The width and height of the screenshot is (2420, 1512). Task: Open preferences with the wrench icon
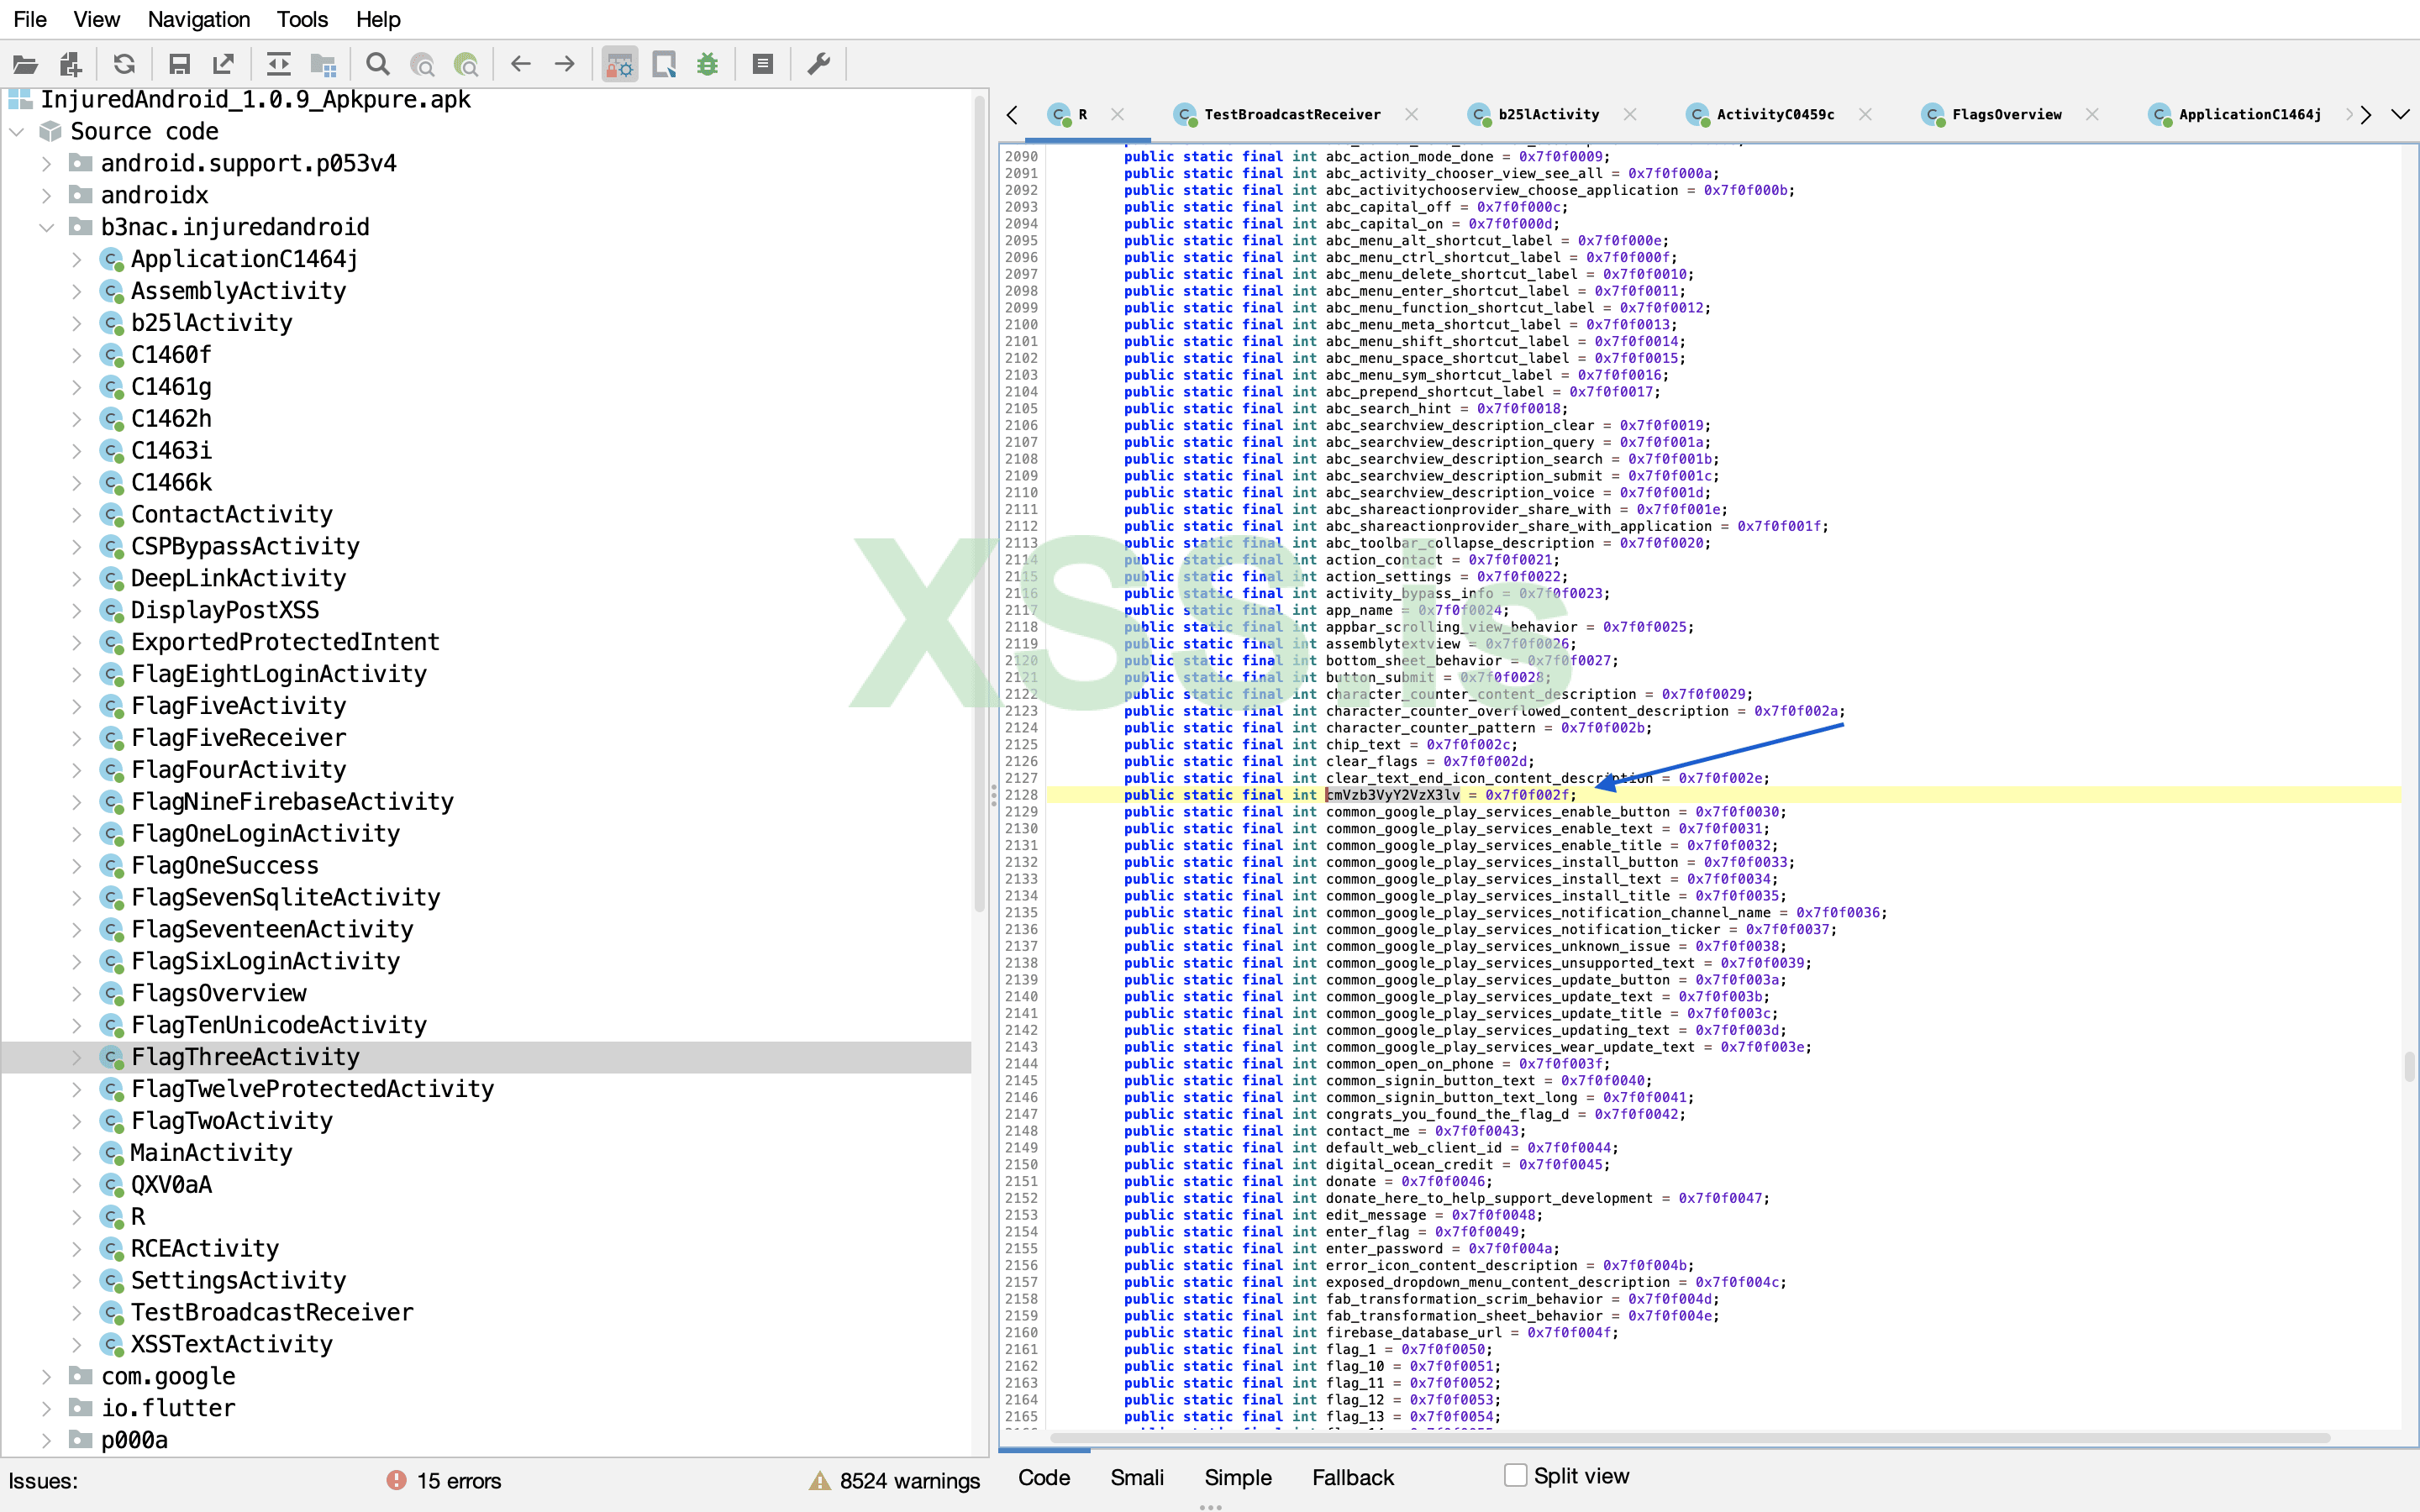[x=819, y=65]
